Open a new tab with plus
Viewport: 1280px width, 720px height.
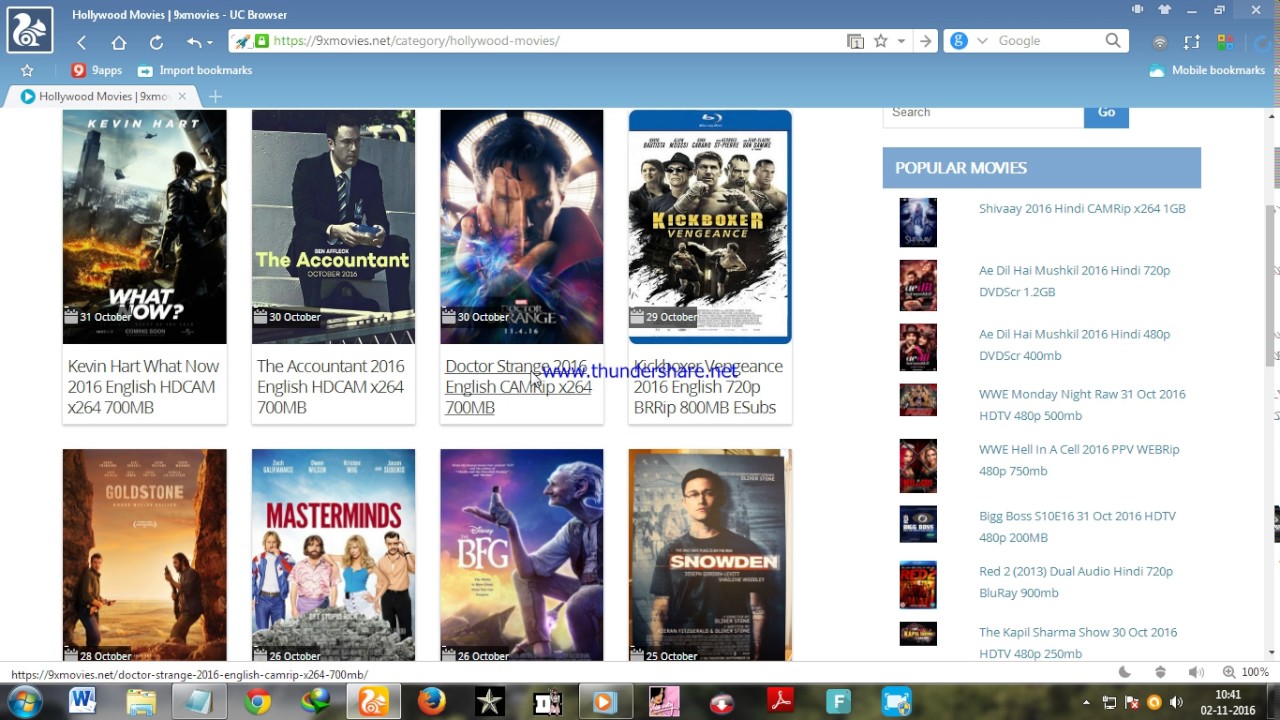tap(215, 96)
